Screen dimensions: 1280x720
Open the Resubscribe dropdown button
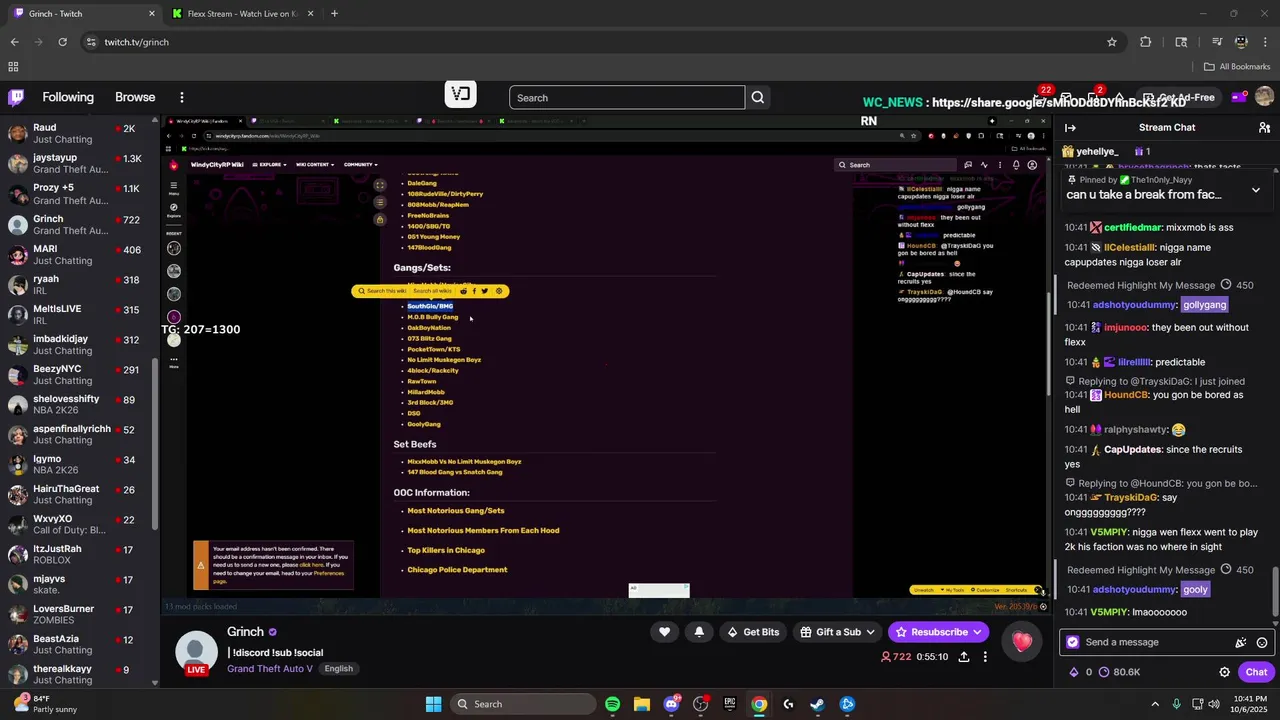pyautogui.click(x=939, y=632)
